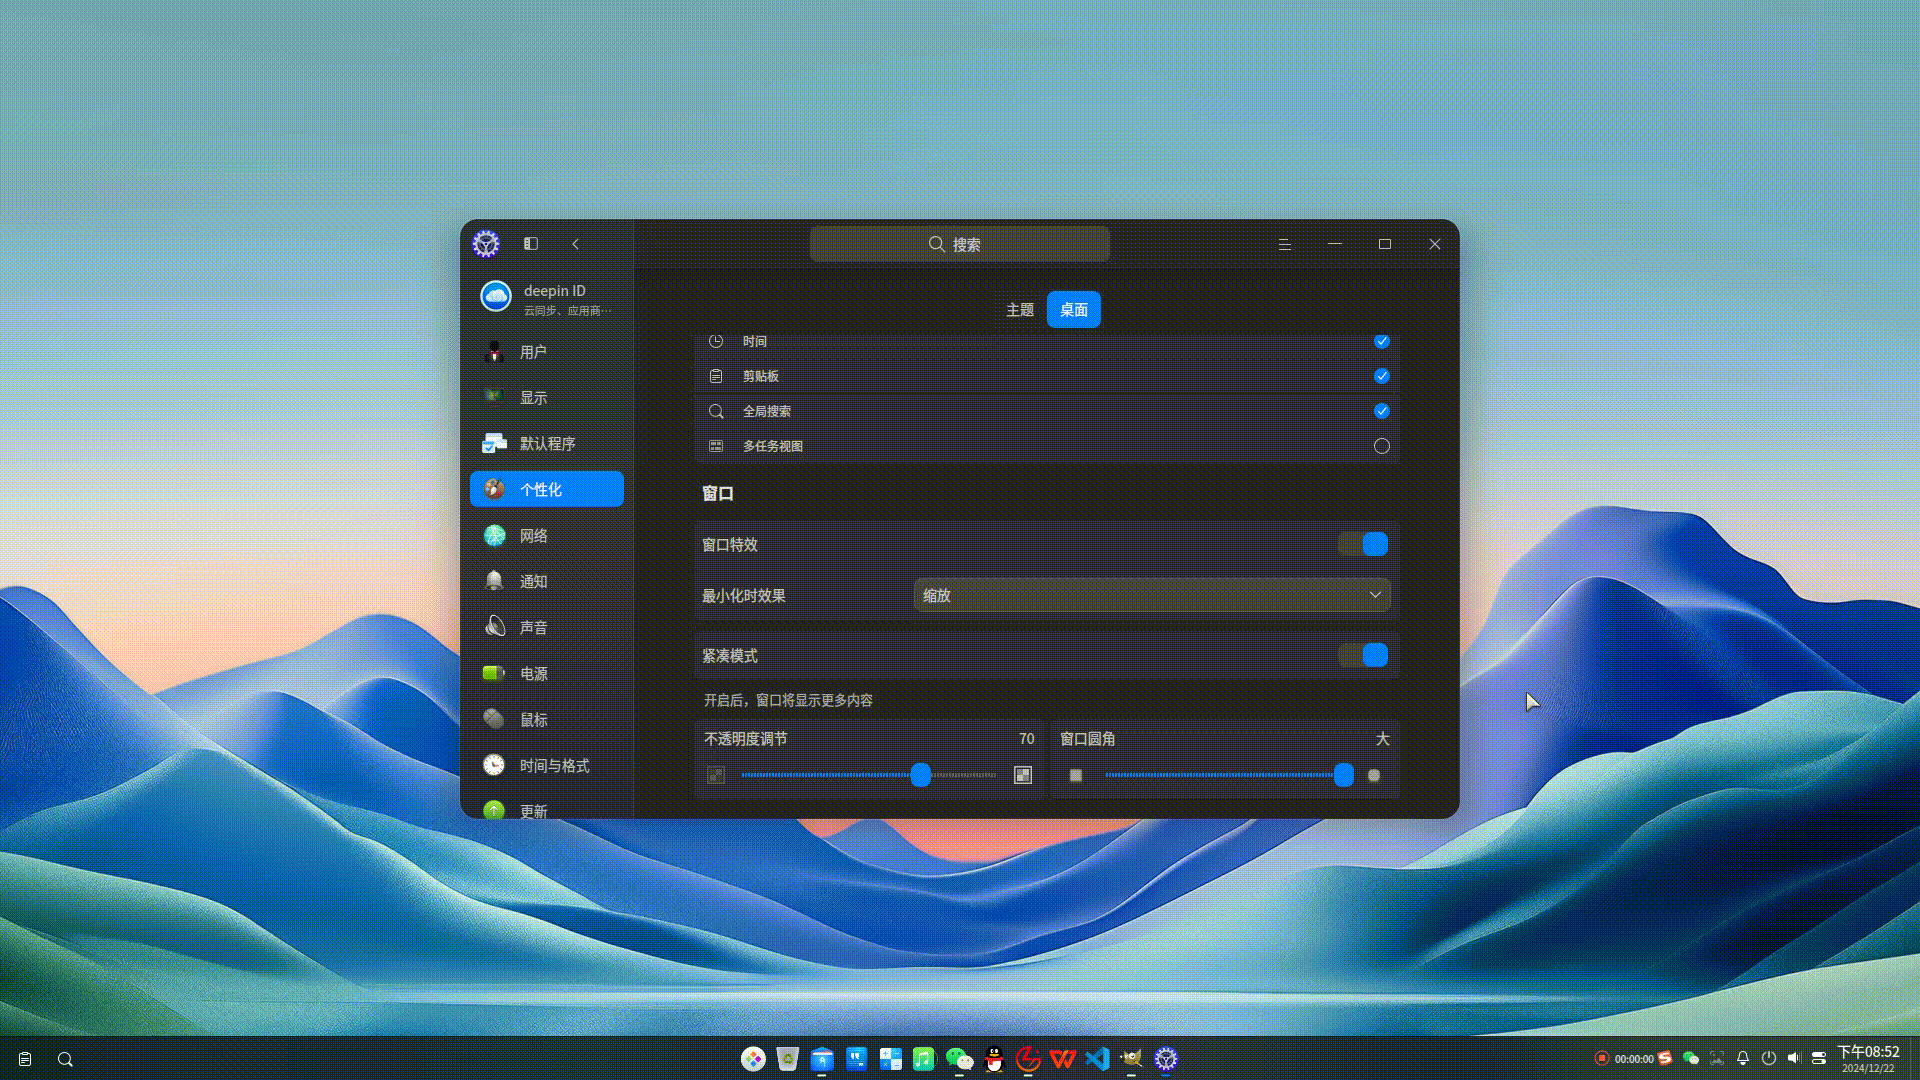The image size is (1920, 1080).
Task: Open QQ penguin in the dock
Action: 994,1059
